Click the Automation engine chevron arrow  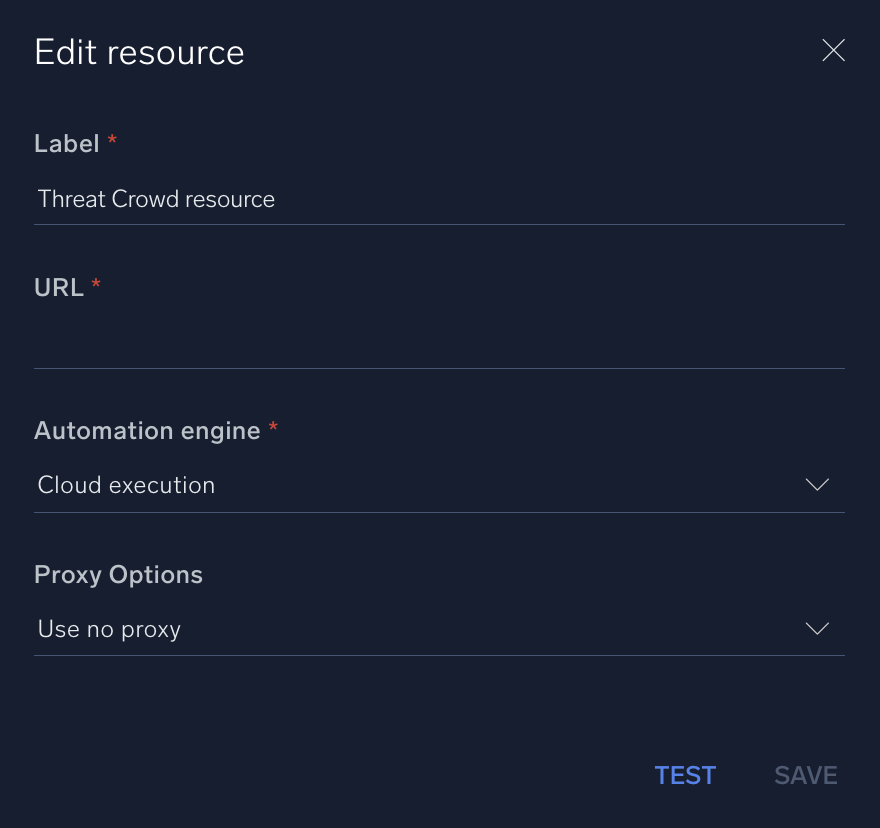817,485
